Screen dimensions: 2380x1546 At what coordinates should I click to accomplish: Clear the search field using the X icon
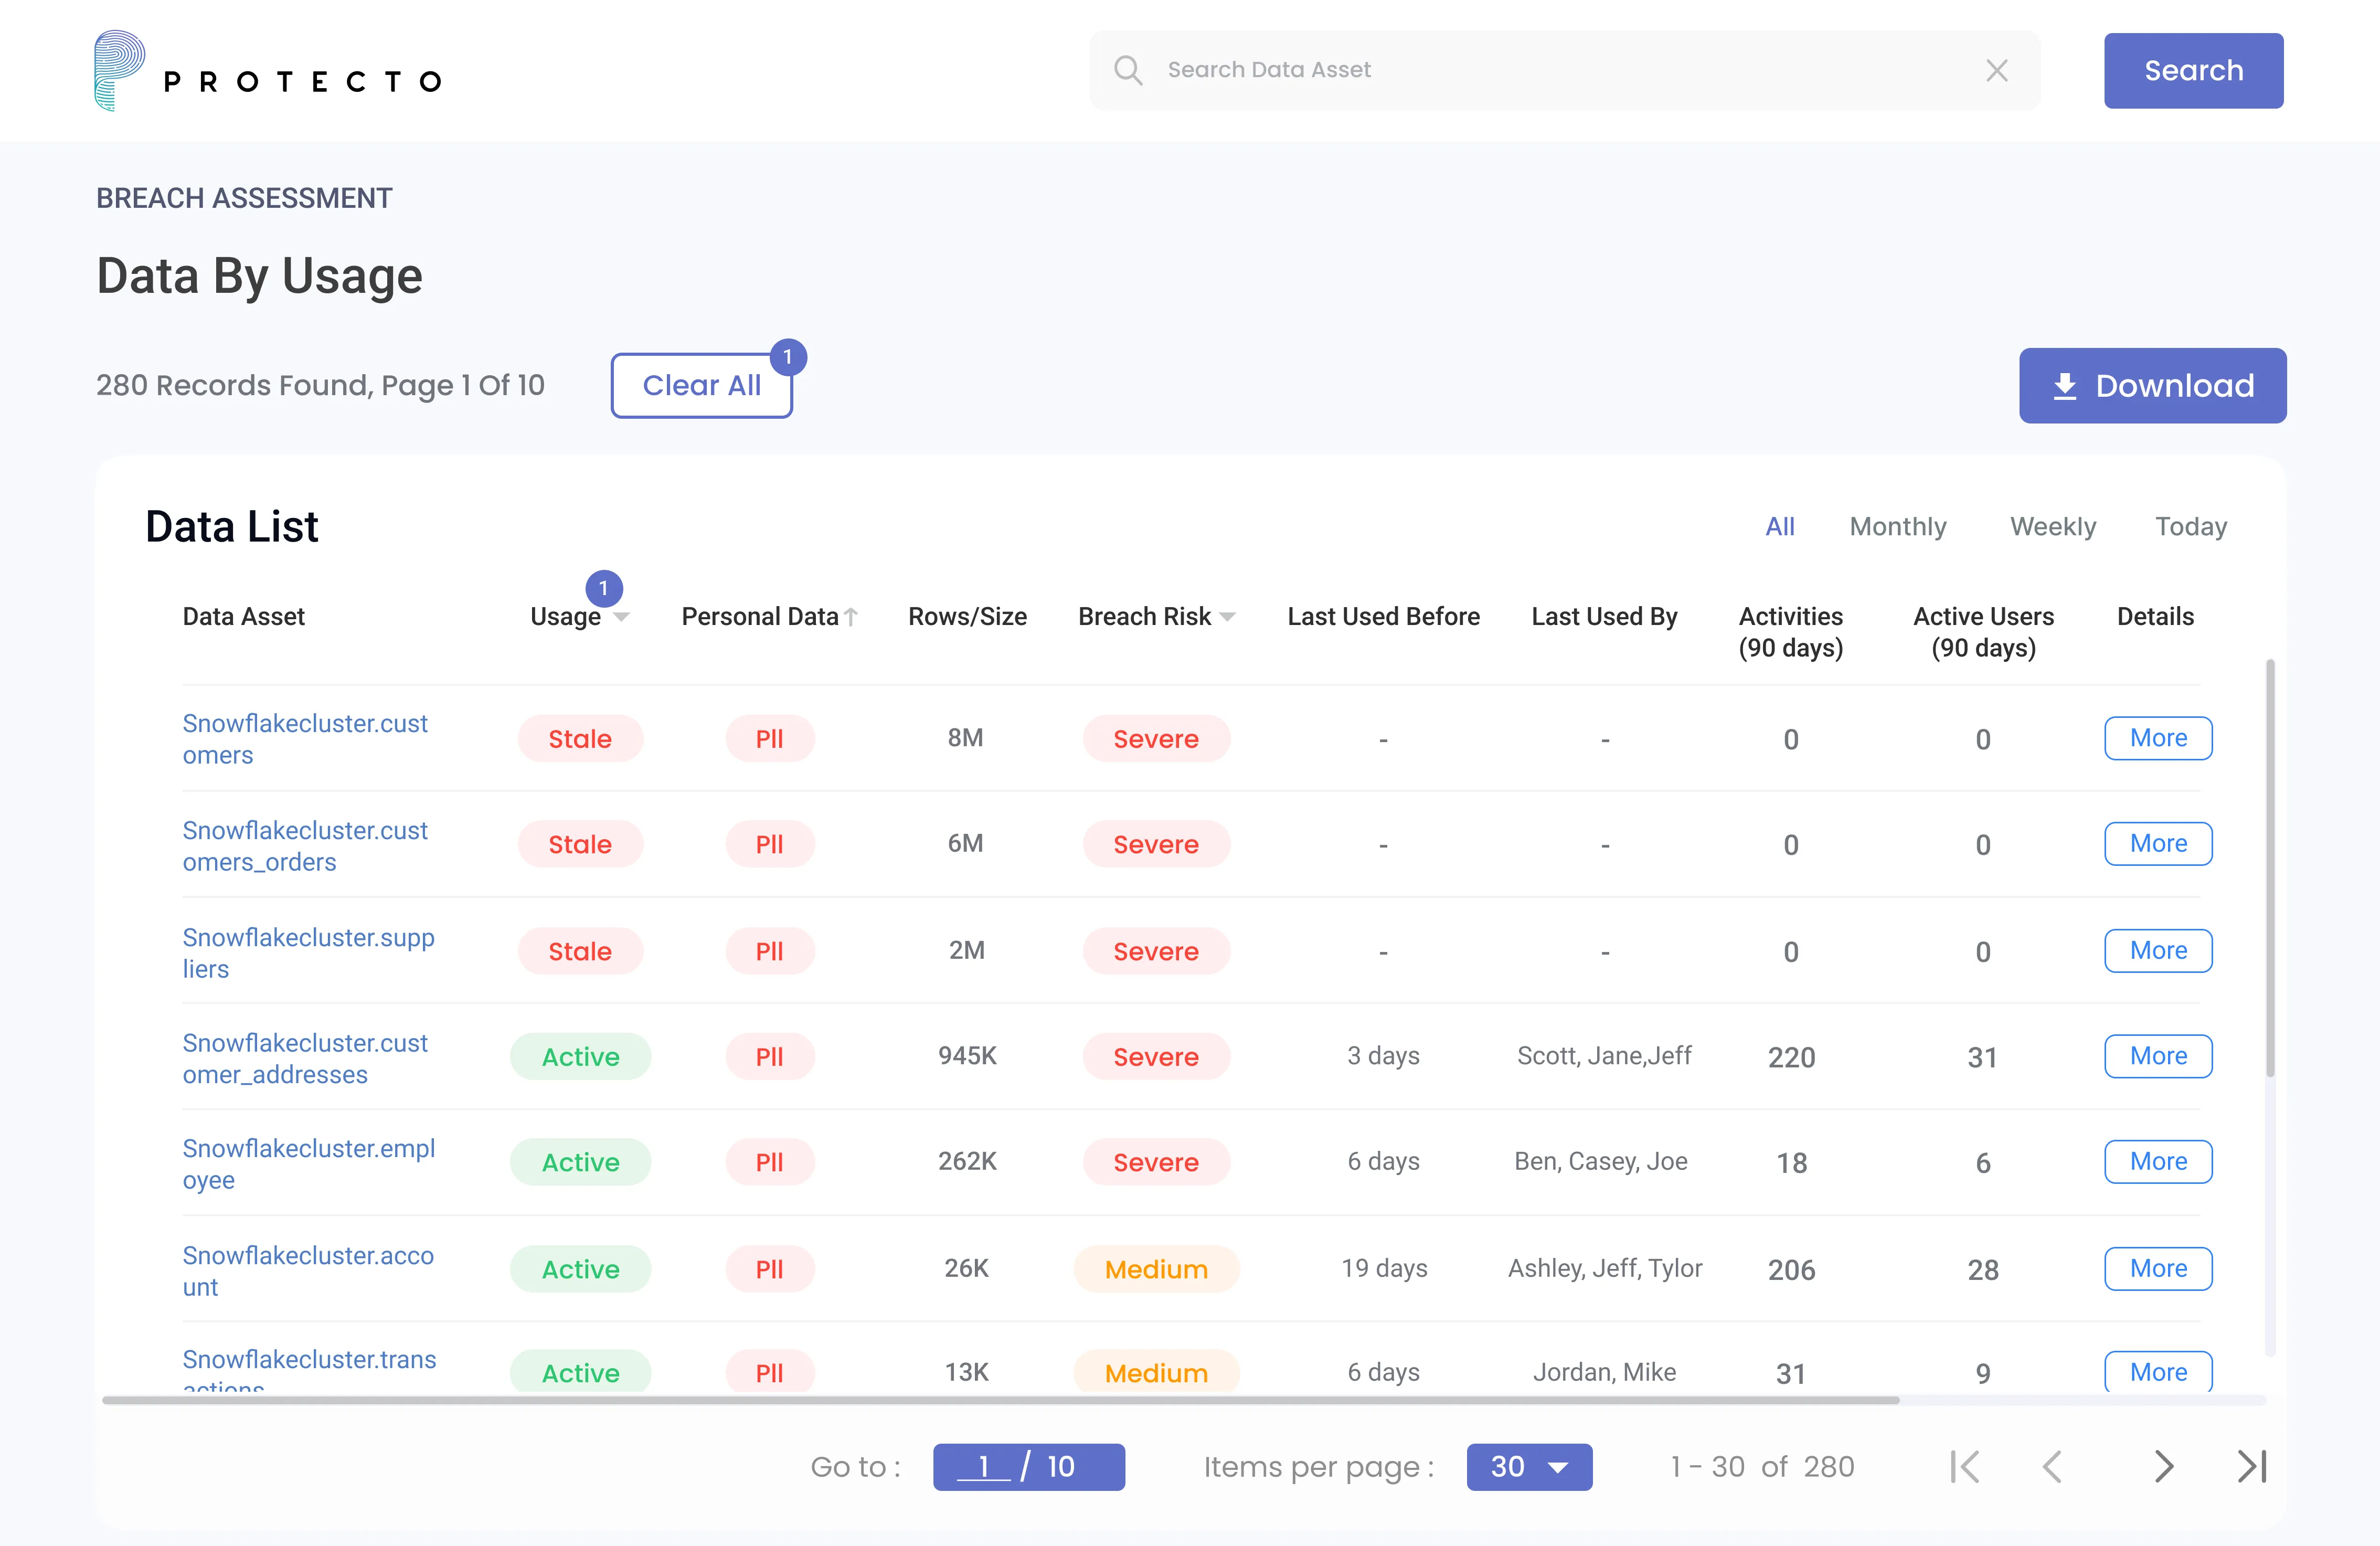coord(1997,70)
